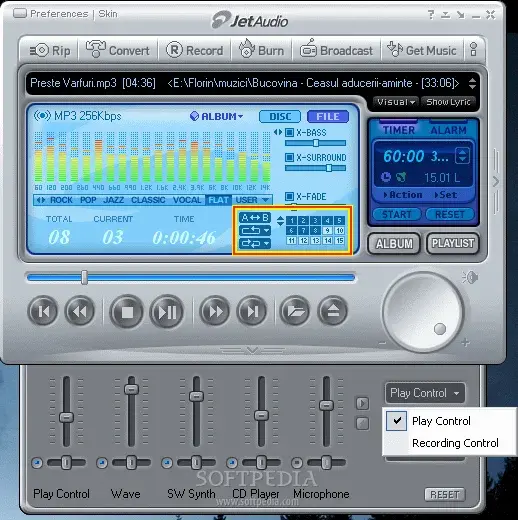Select the CLASSIC equalizer preset
518x520 pixels.
[x=148, y=200]
